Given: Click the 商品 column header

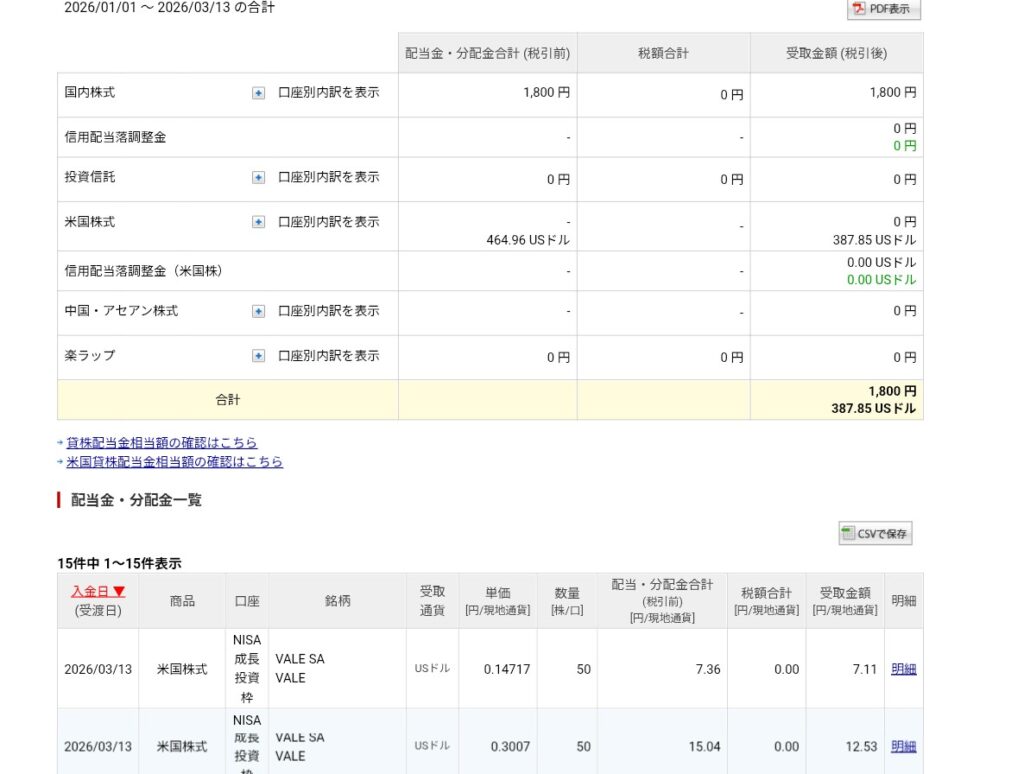Looking at the screenshot, I should (182, 601).
